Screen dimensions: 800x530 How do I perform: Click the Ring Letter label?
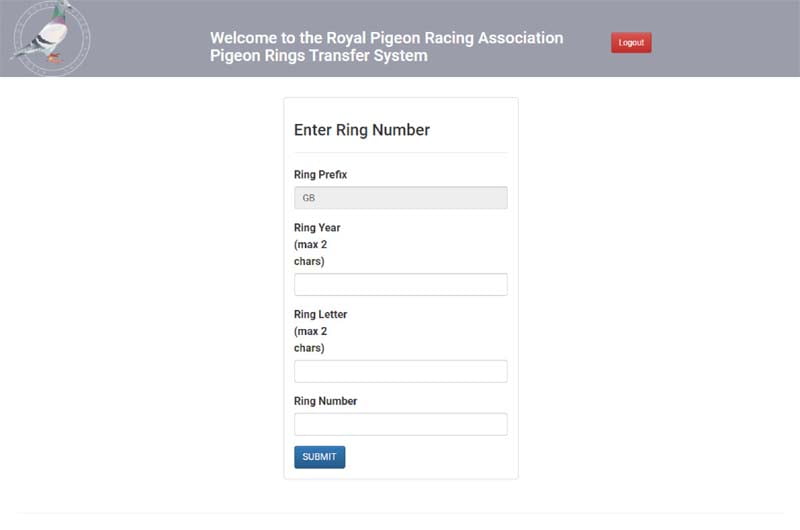click(x=320, y=314)
